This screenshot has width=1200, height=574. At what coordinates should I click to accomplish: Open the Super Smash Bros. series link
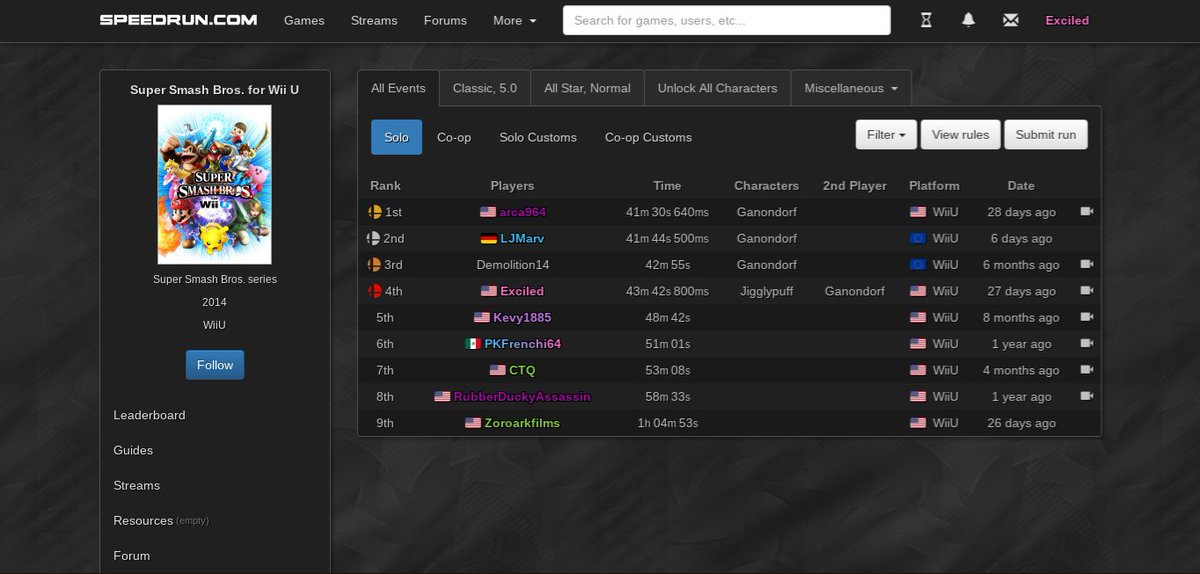(215, 279)
